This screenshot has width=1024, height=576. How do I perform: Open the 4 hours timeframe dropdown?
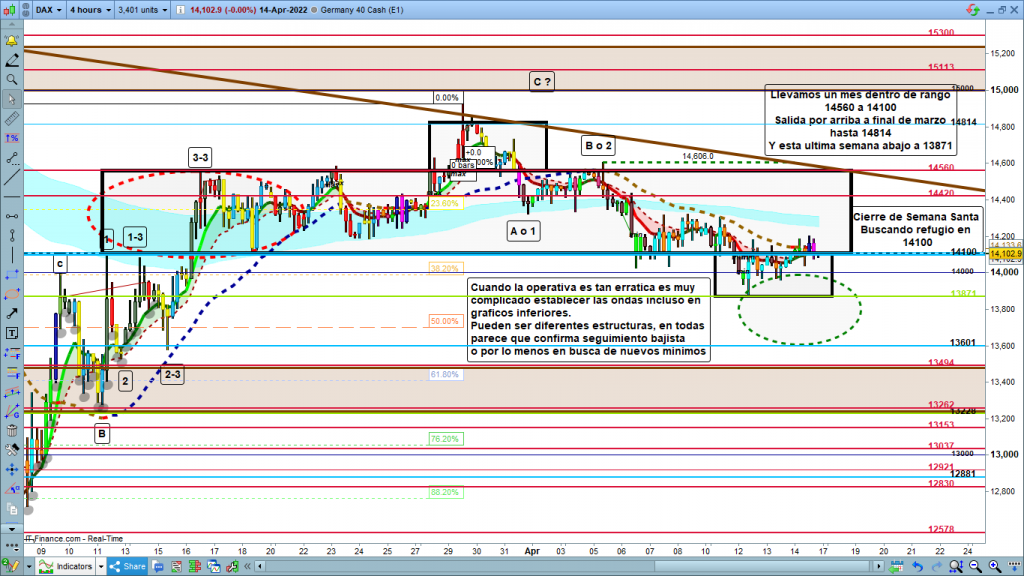(x=89, y=9)
